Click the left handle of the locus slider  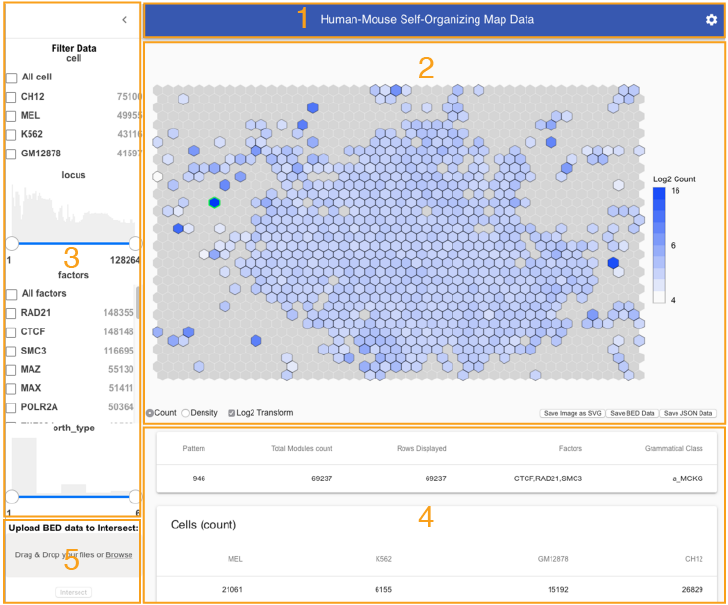pyautogui.click(x=12, y=243)
